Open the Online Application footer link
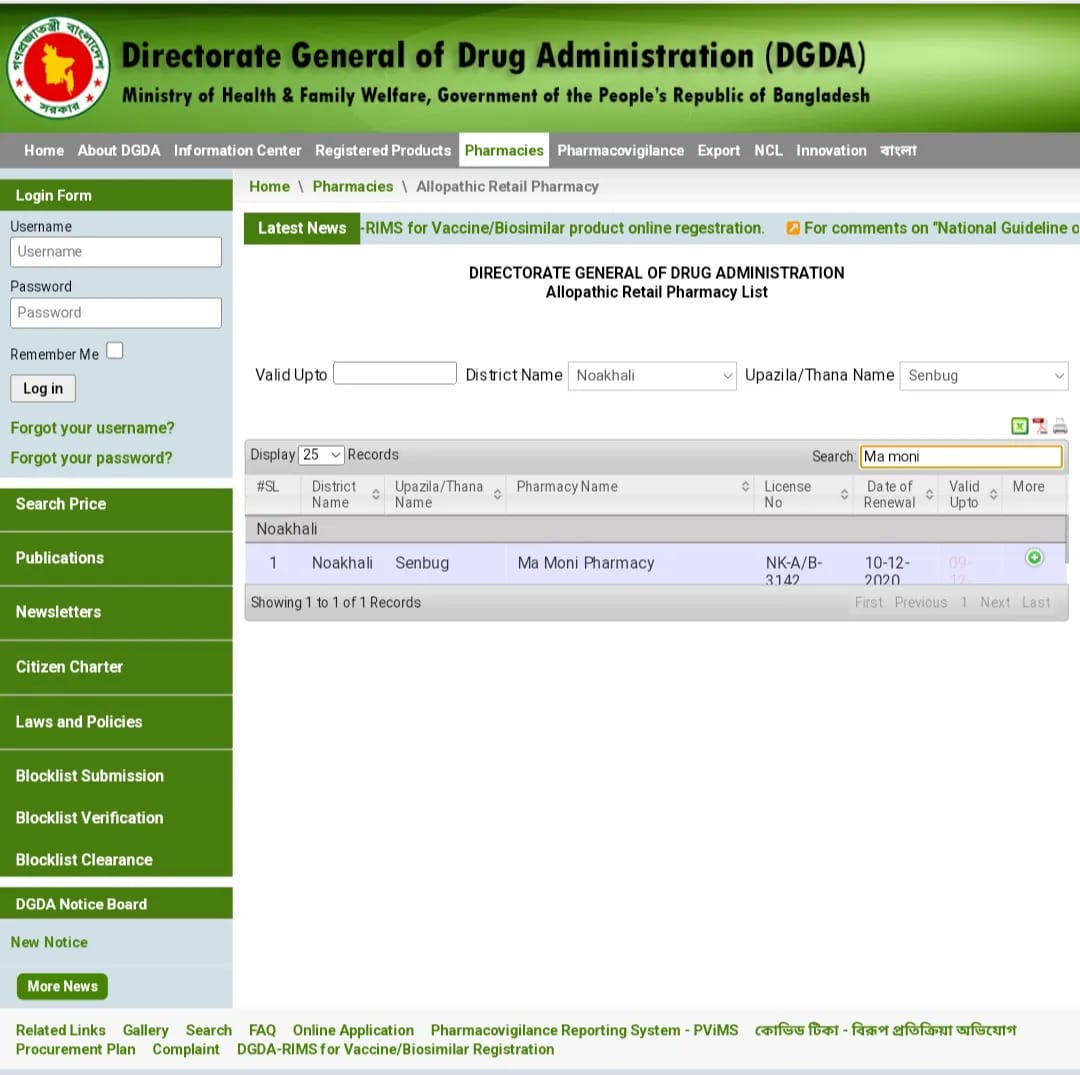This screenshot has width=1080, height=1075. (x=353, y=1030)
